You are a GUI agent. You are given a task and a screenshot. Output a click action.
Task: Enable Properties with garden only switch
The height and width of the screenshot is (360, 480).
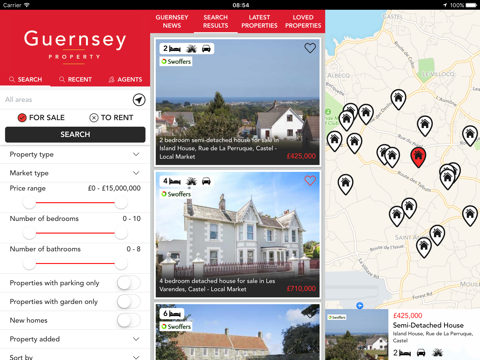(x=129, y=302)
